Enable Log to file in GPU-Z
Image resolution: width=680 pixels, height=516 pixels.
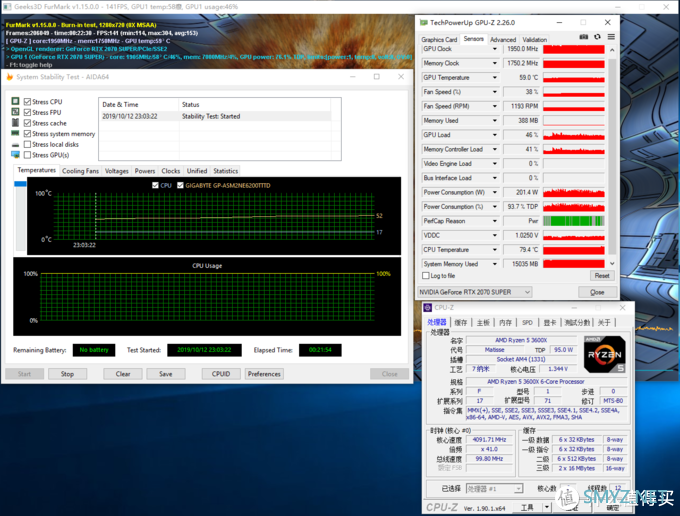pyautogui.click(x=425, y=275)
